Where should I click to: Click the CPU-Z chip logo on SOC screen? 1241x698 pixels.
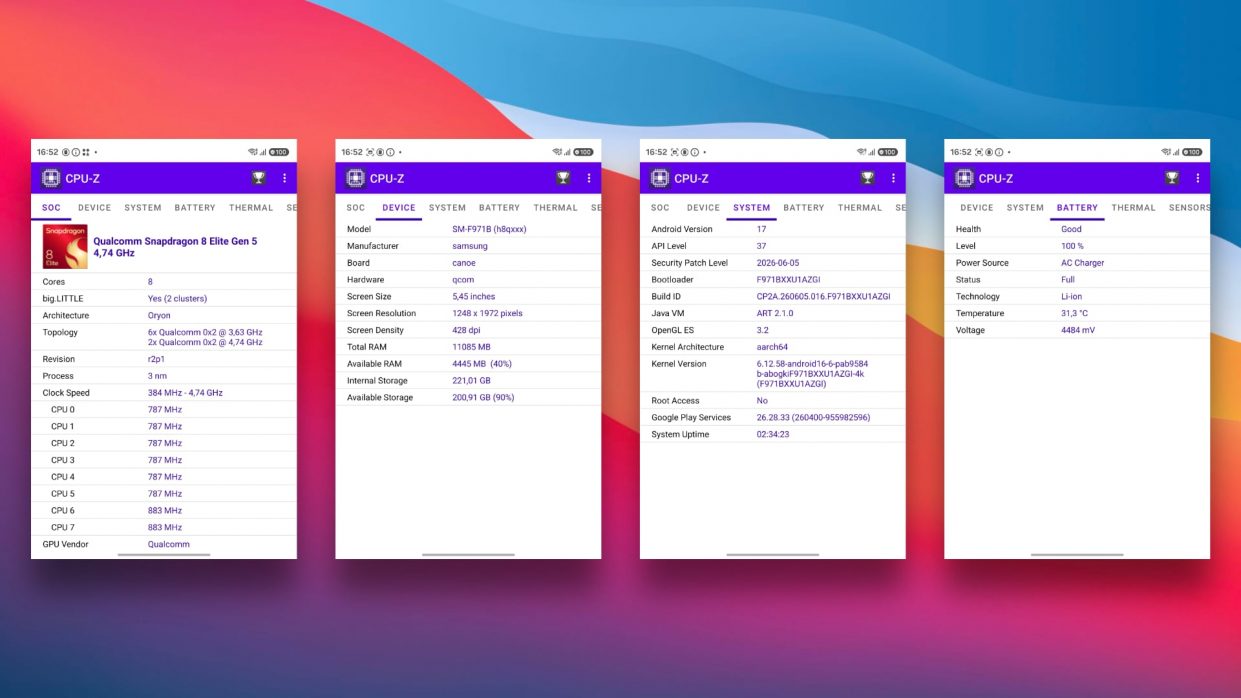tap(51, 178)
